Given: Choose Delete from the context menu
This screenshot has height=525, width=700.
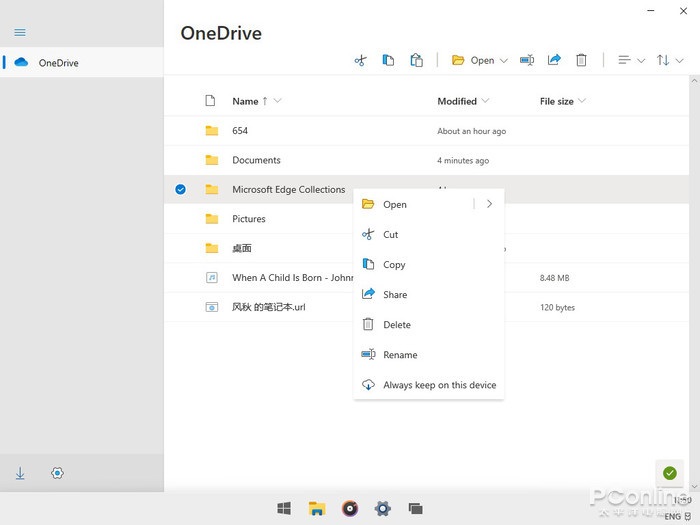Looking at the screenshot, I should coord(397,325).
